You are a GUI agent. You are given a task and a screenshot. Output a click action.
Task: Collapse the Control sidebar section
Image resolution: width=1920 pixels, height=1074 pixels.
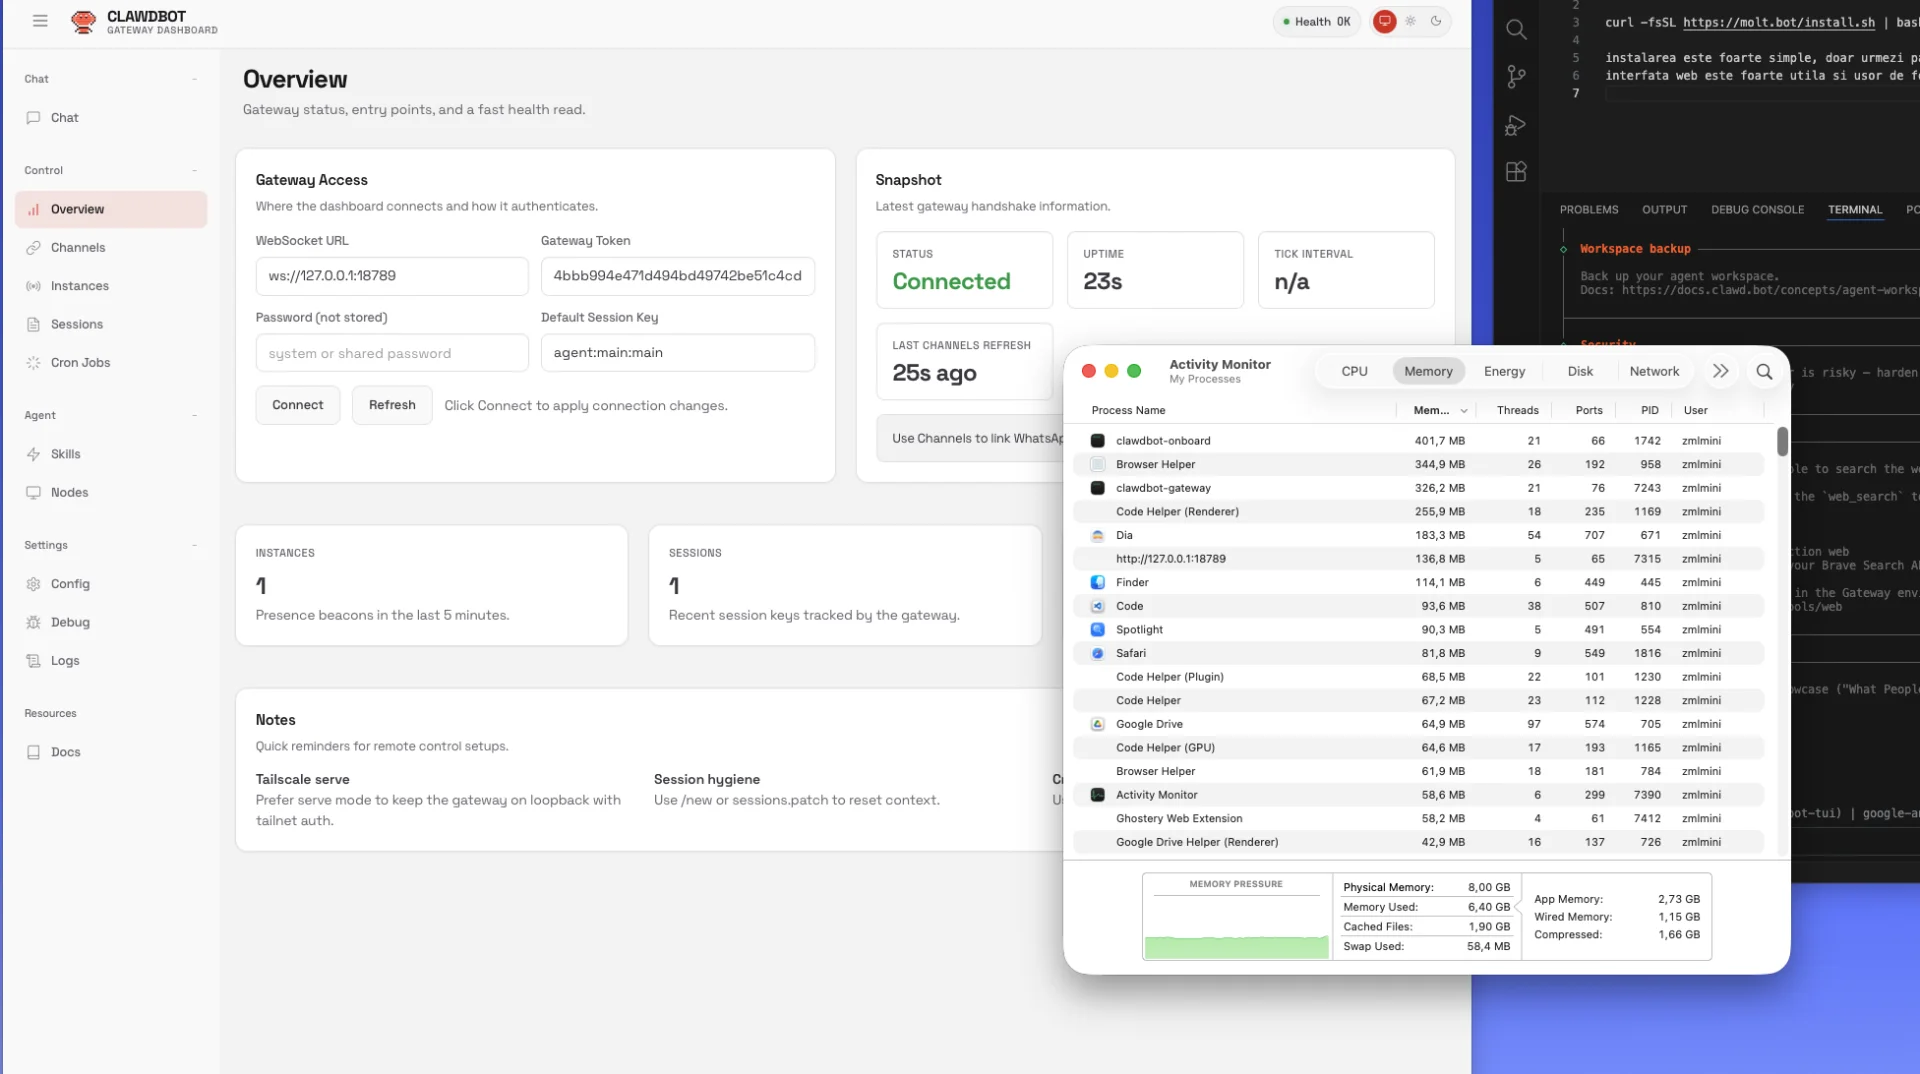point(194,170)
